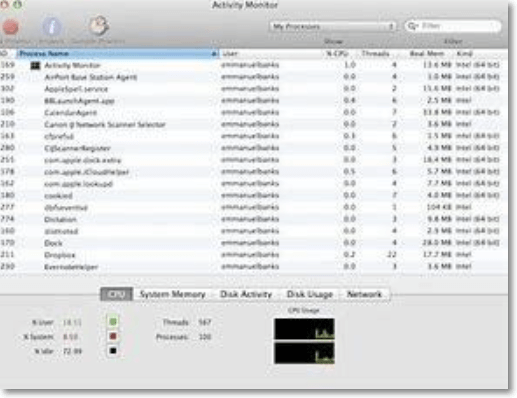The image size is (517, 398).
Task: Click the 104 KB memory value
Action: click(439, 207)
